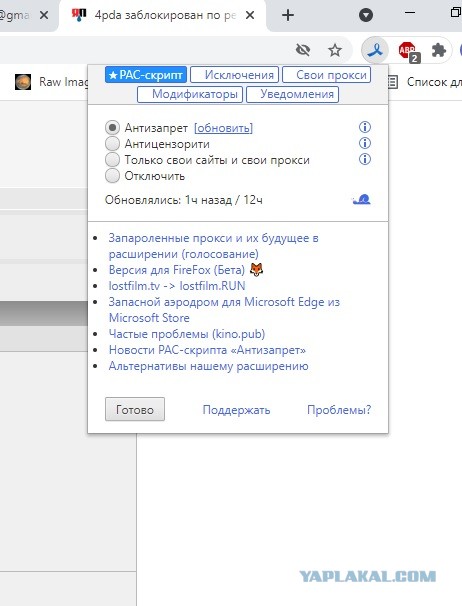
Task: Bookmark this page with the star icon
Action: click(x=335, y=50)
